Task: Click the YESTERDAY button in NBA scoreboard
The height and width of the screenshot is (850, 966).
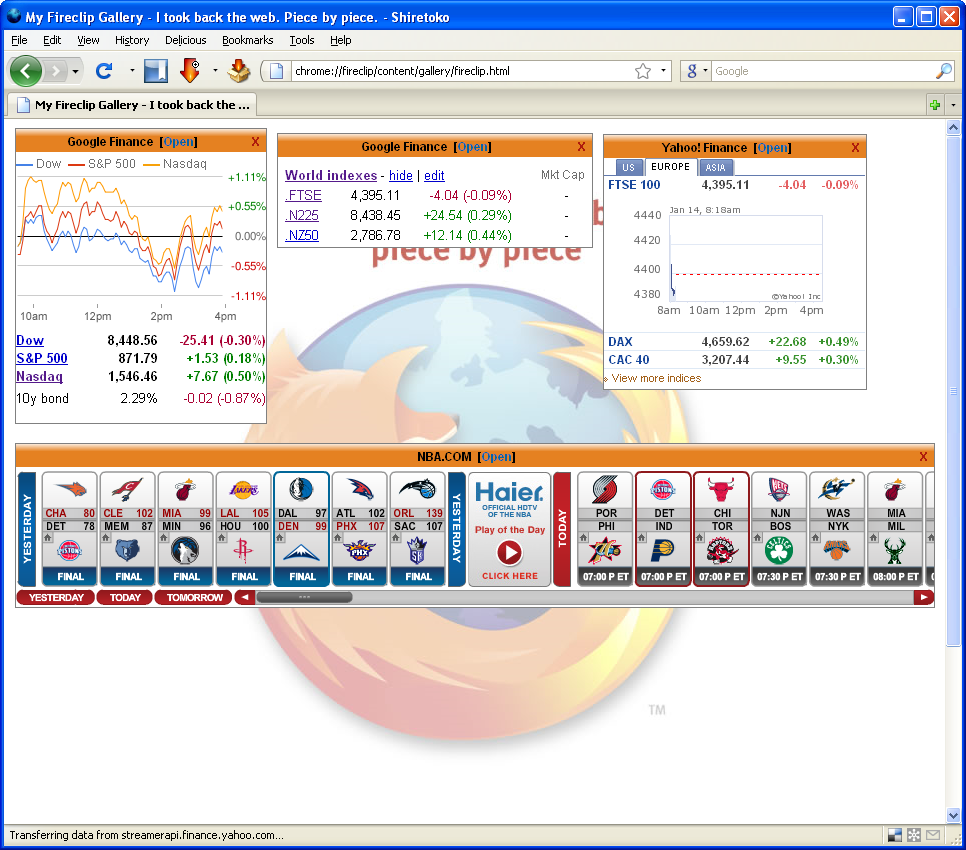Action: click(56, 597)
